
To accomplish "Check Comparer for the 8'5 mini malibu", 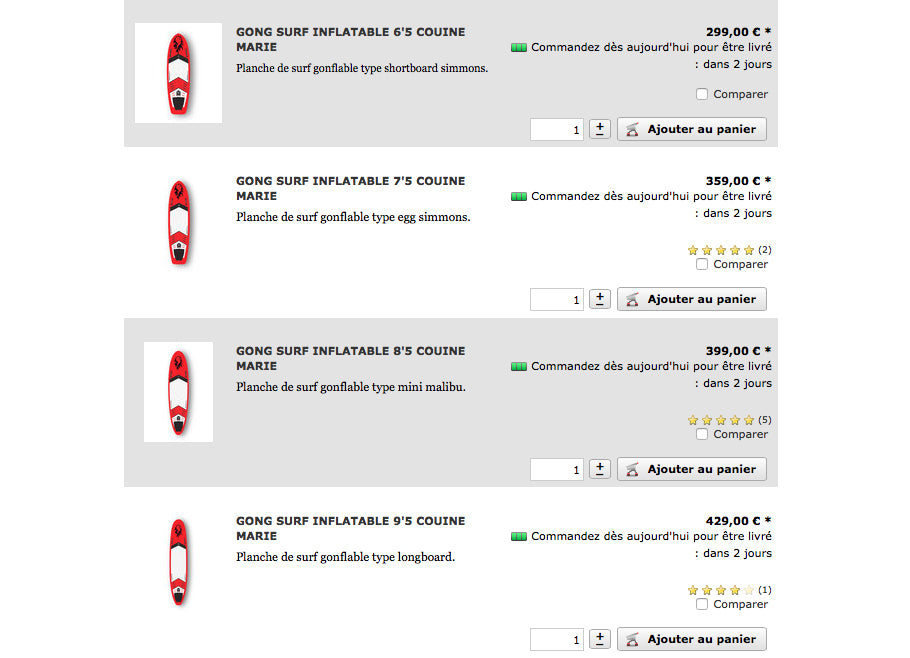I will [702, 434].
